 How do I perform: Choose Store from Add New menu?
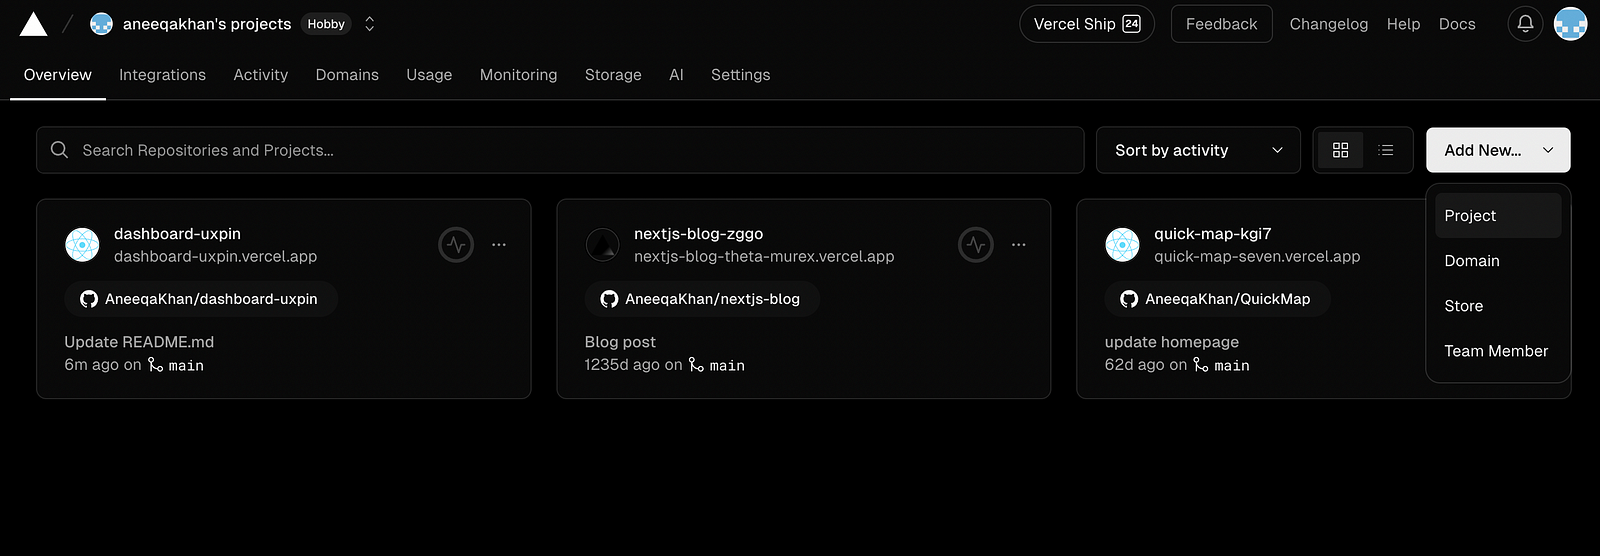(x=1498, y=306)
